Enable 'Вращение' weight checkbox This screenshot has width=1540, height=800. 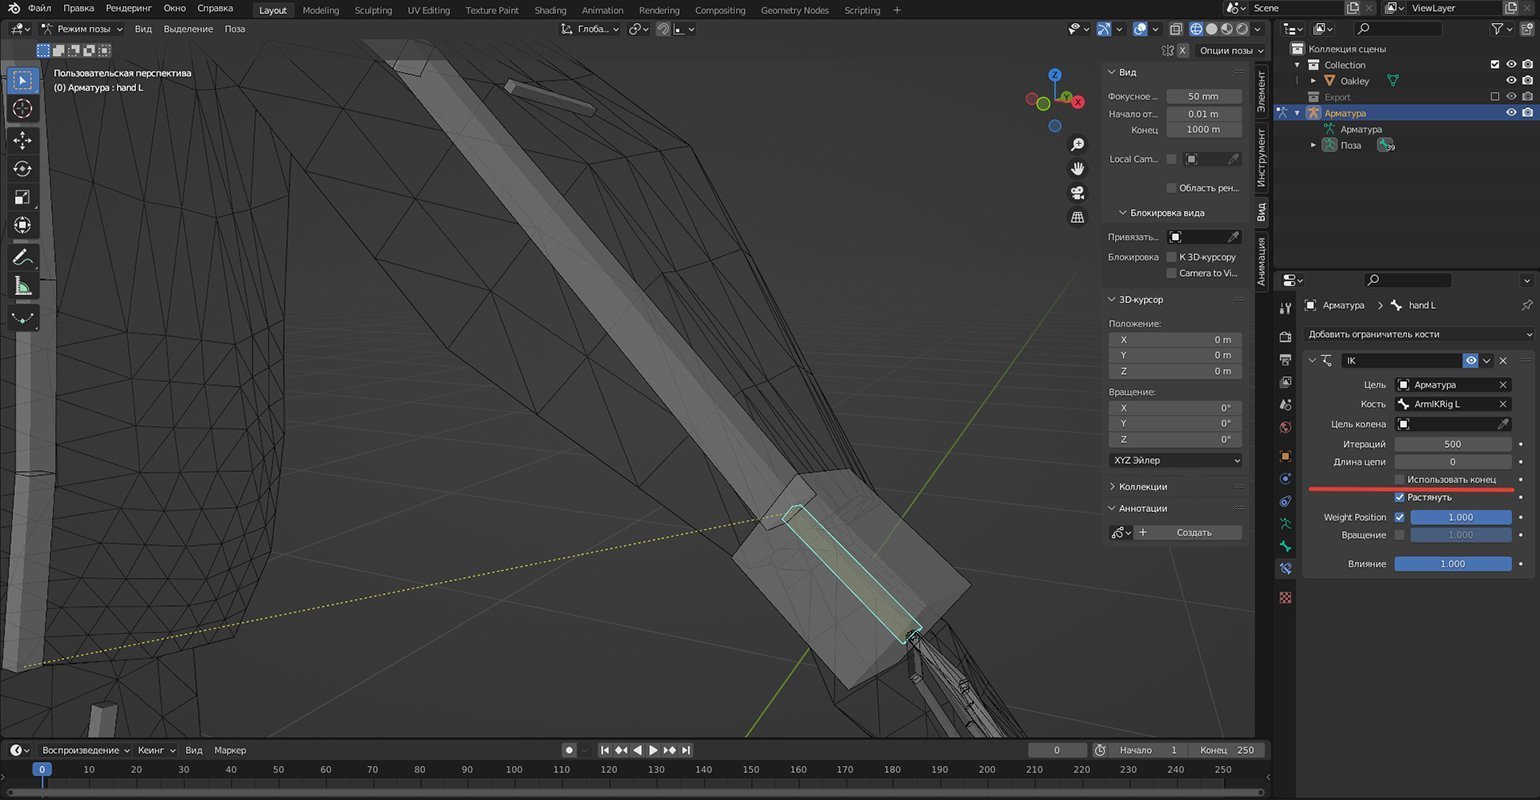(x=1399, y=535)
